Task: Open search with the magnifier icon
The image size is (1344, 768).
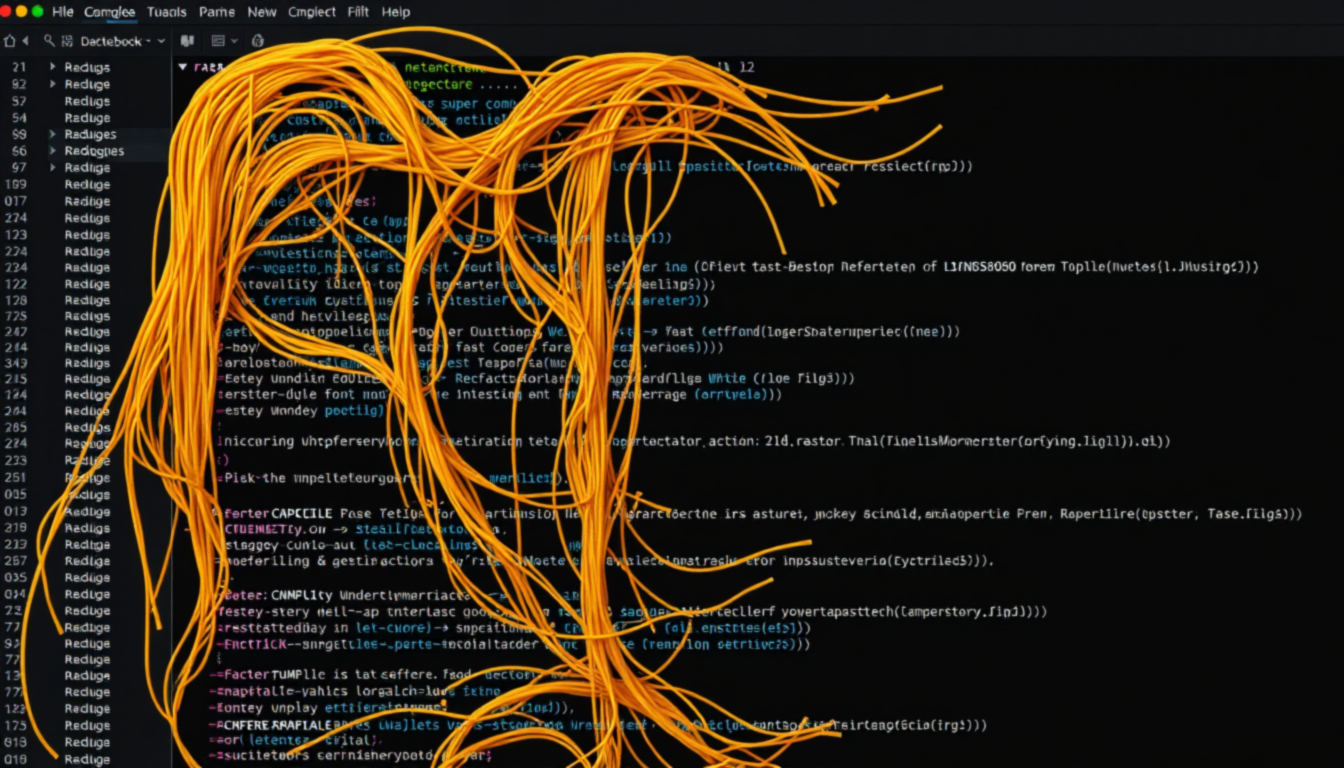Action: click(48, 41)
